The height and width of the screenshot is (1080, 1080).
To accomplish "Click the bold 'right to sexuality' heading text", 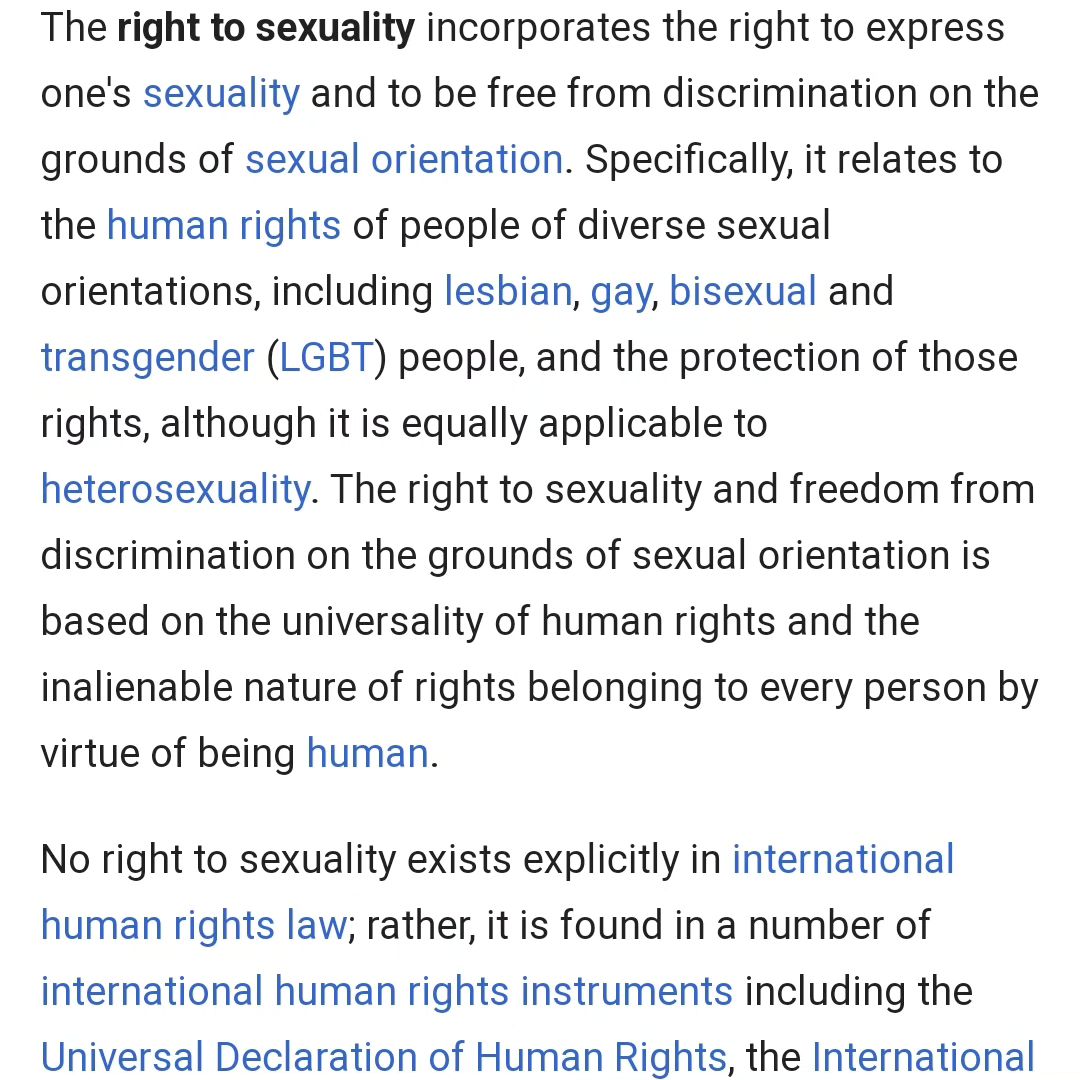I will 266,28.
